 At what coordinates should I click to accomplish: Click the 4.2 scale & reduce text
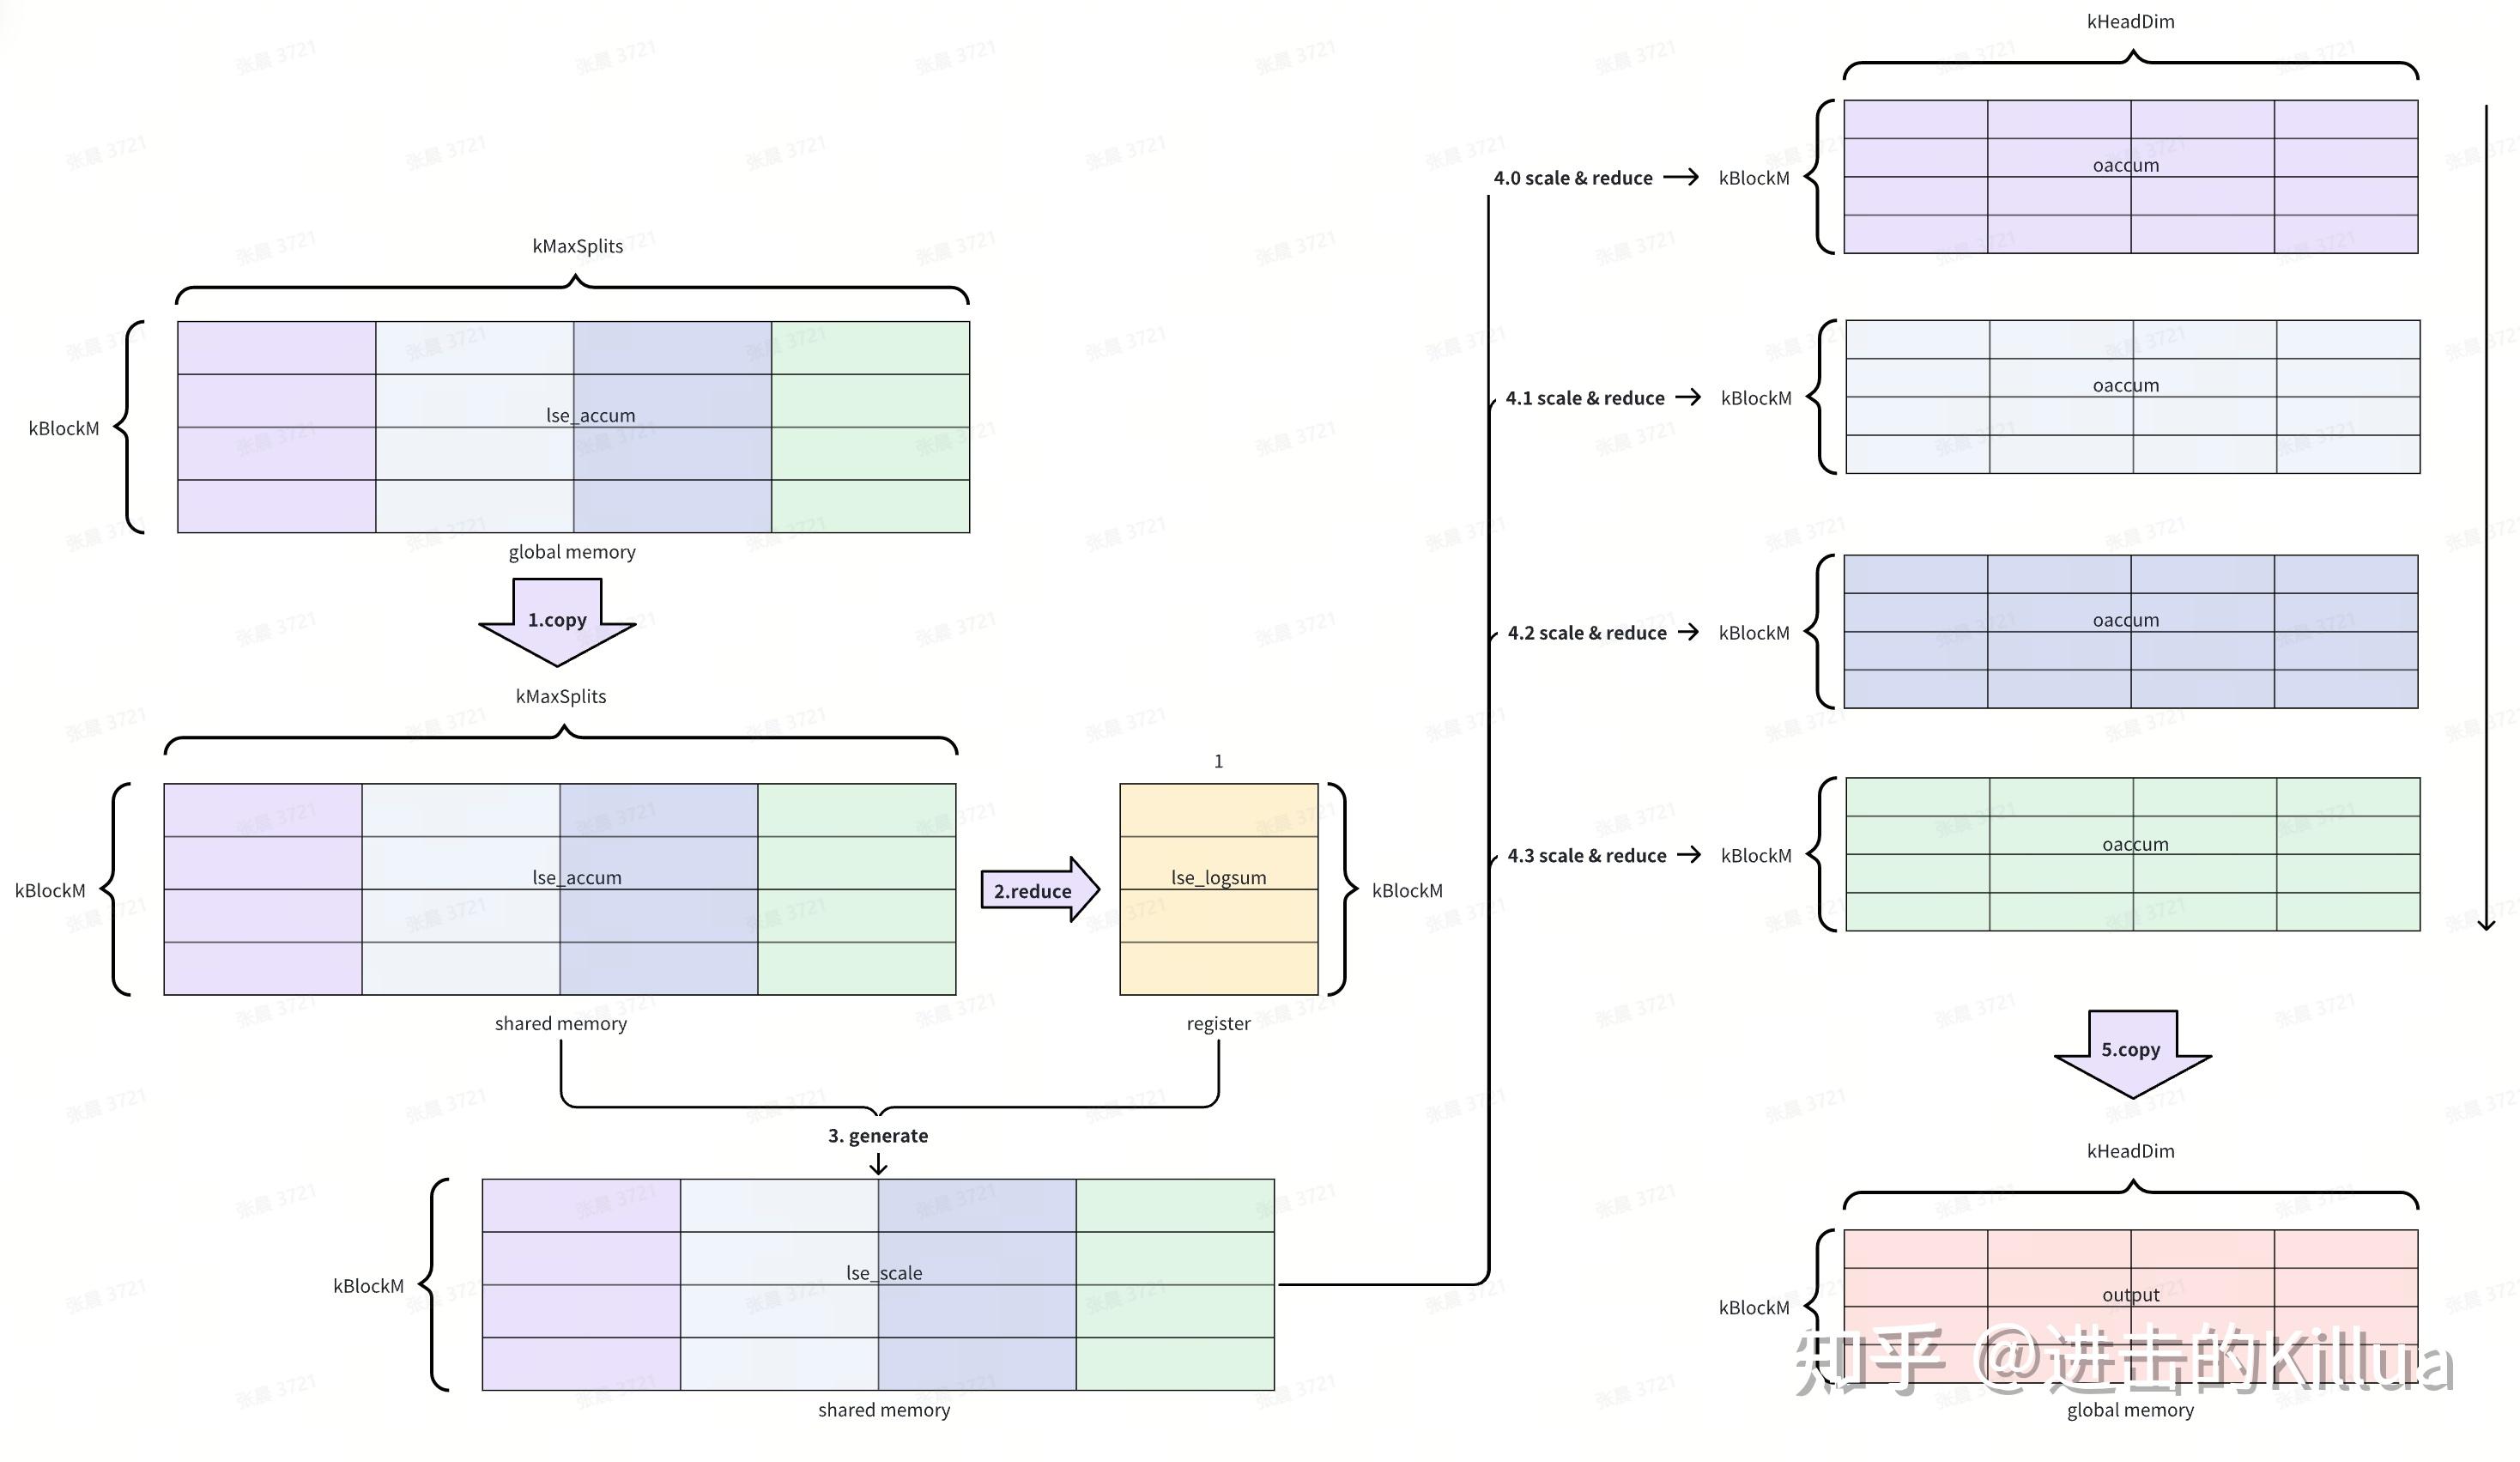pyautogui.click(x=1586, y=633)
